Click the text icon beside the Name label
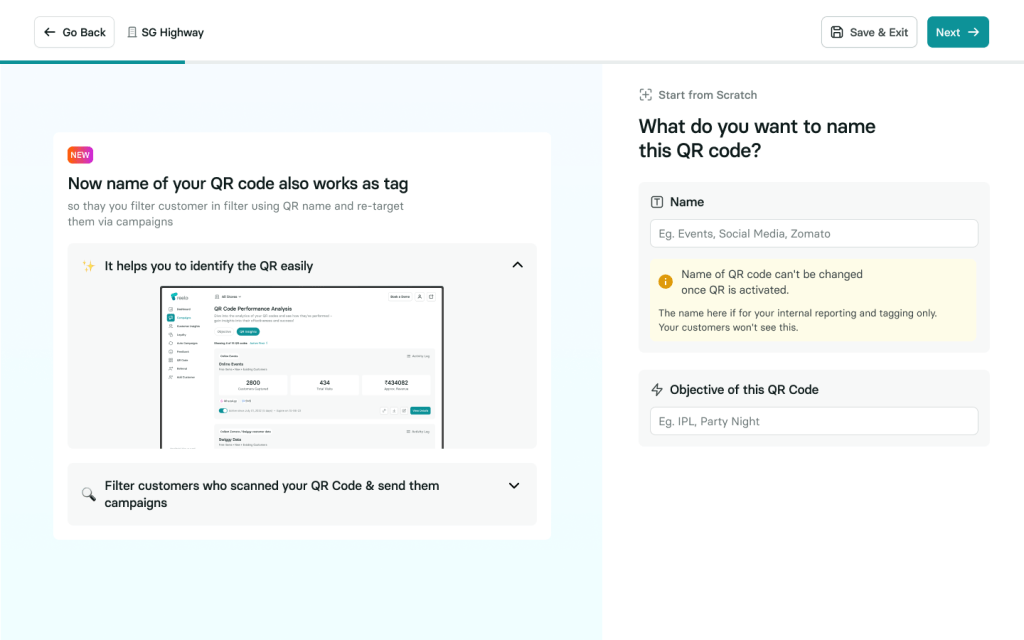Screen dimensions: 1024x640 click(657, 202)
